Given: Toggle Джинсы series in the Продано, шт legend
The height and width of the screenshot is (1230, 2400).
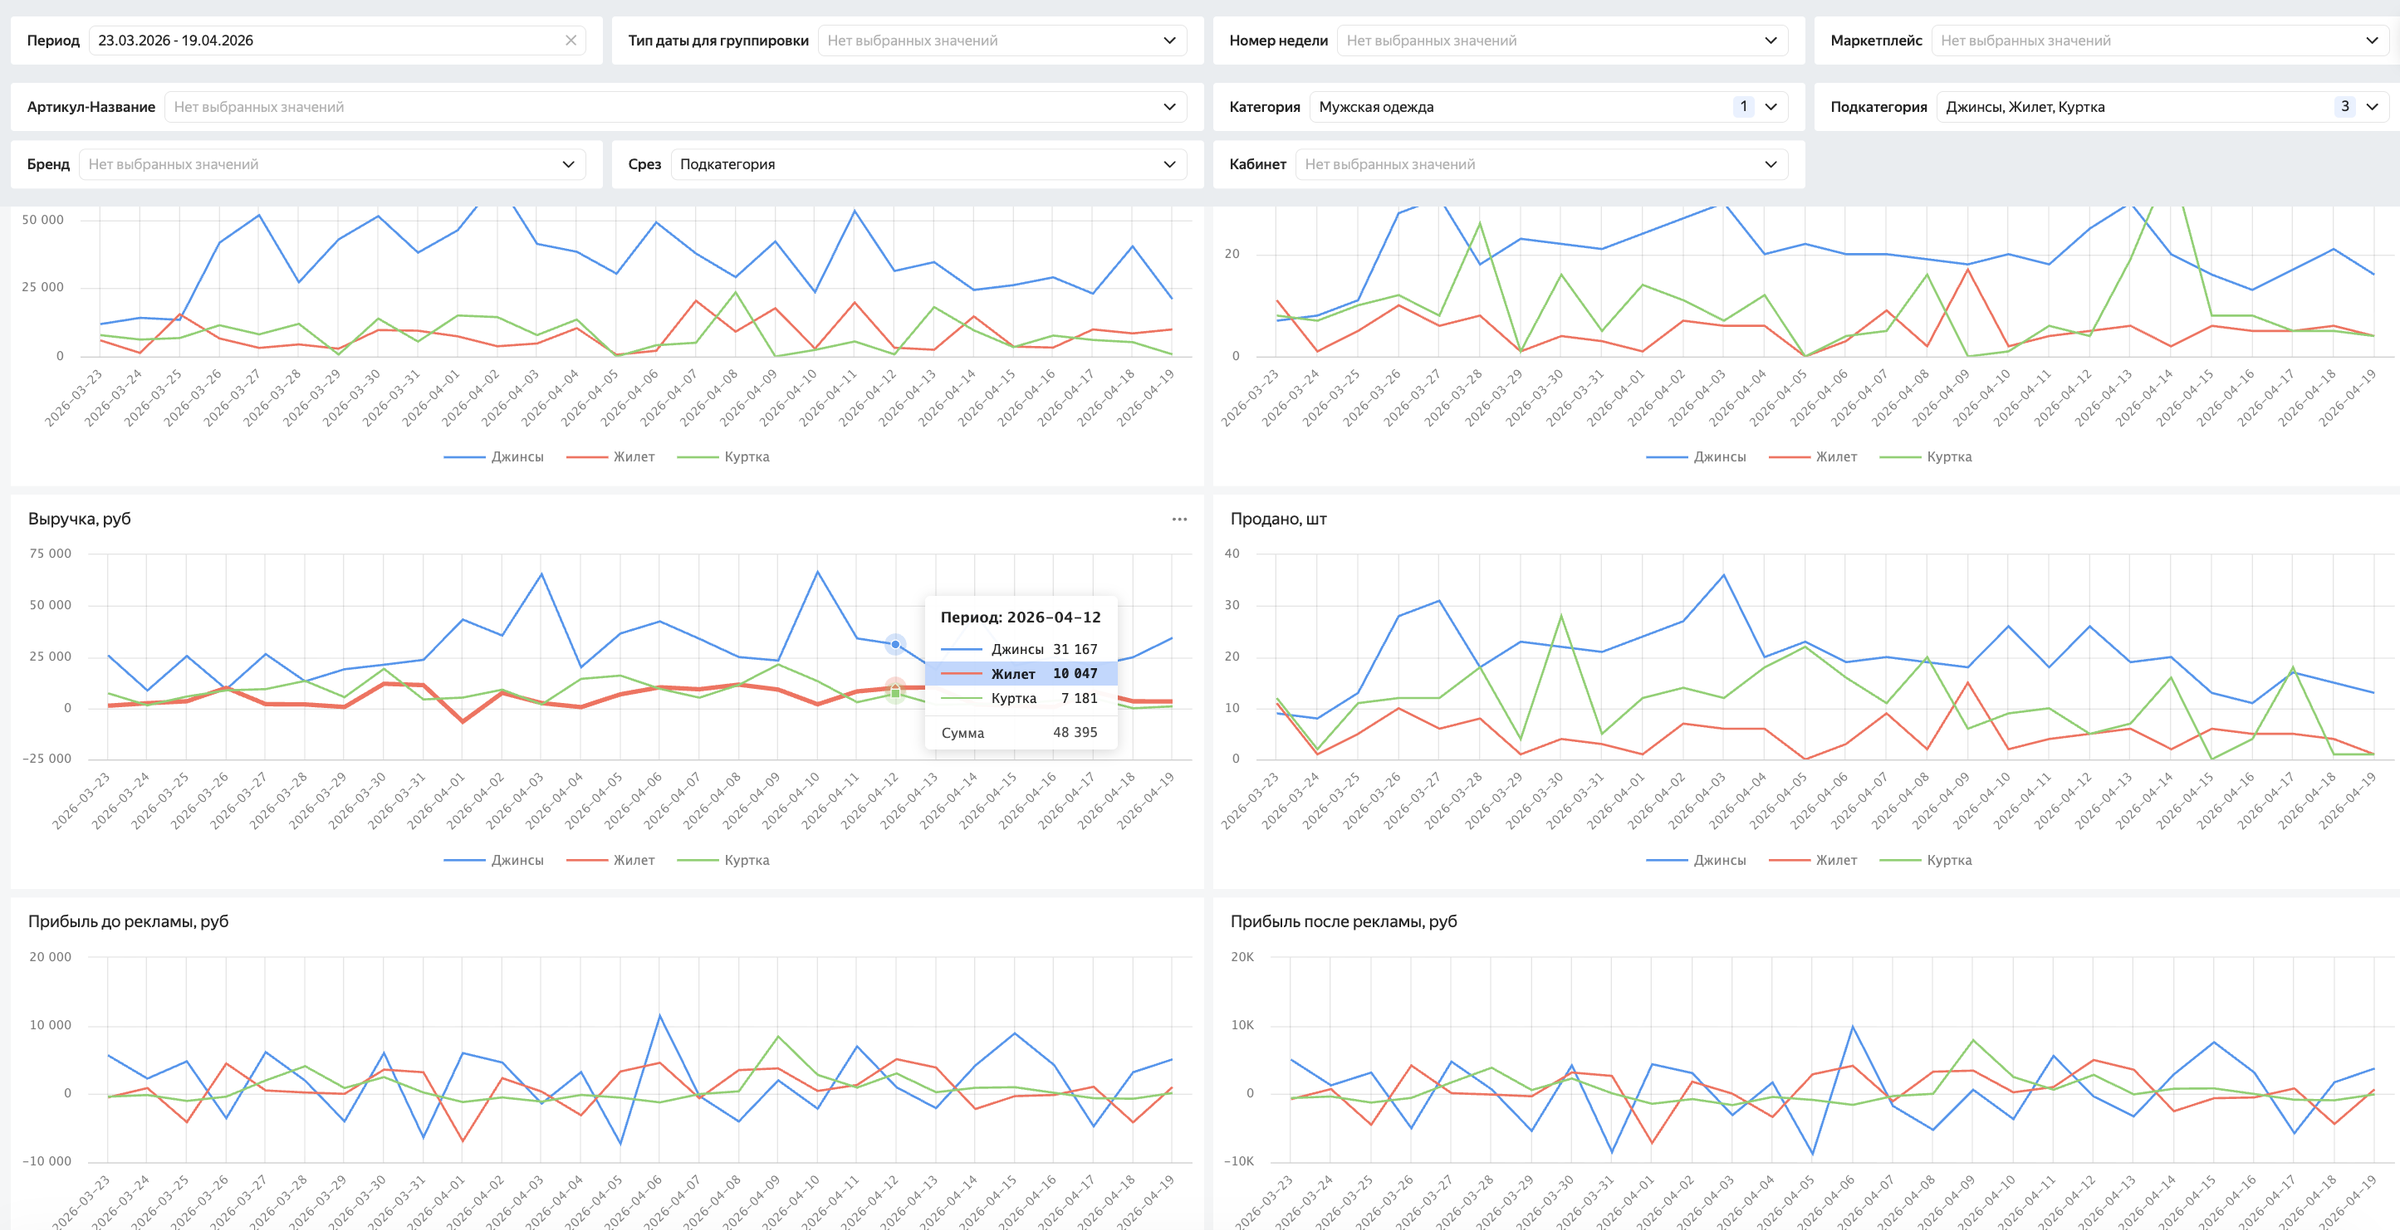Looking at the screenshot, I should 1696,860.
